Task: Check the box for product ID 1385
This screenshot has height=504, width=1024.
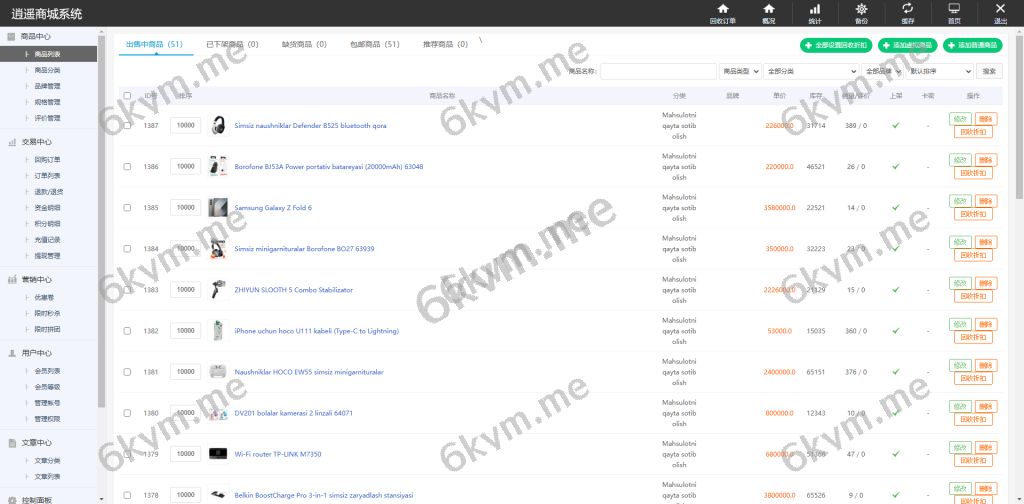Action: 127,208
